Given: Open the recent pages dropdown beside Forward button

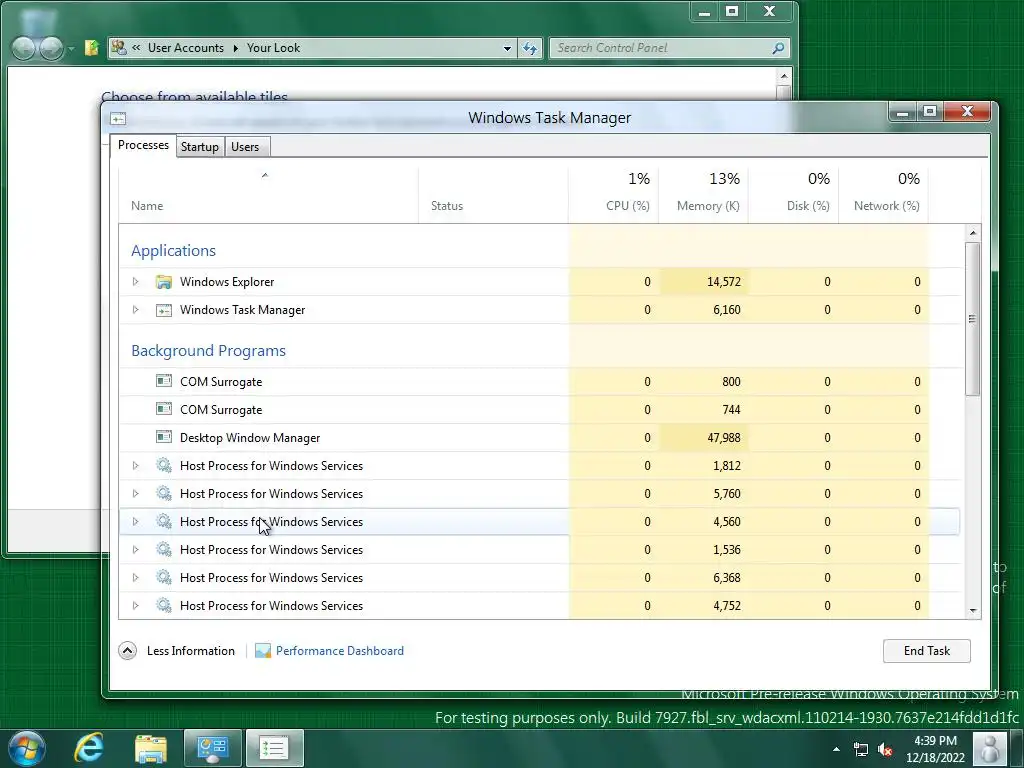Looking at the screenshot, I should tap(71, 49).
